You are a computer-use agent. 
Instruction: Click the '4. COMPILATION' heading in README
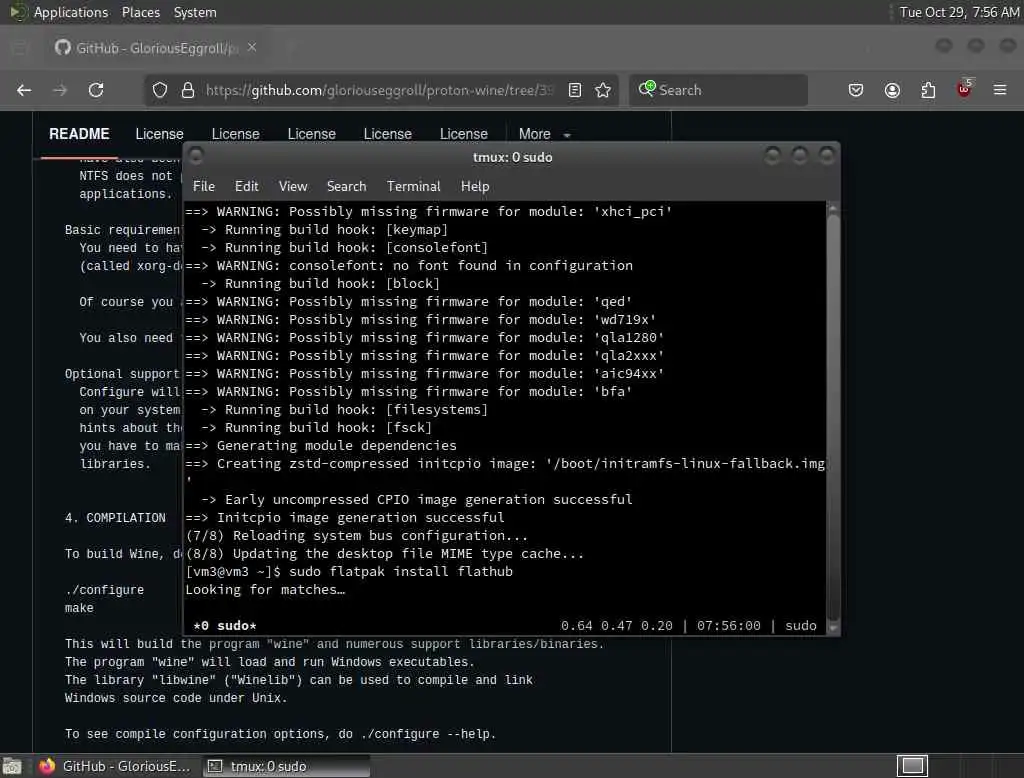(x=115, y=518)
